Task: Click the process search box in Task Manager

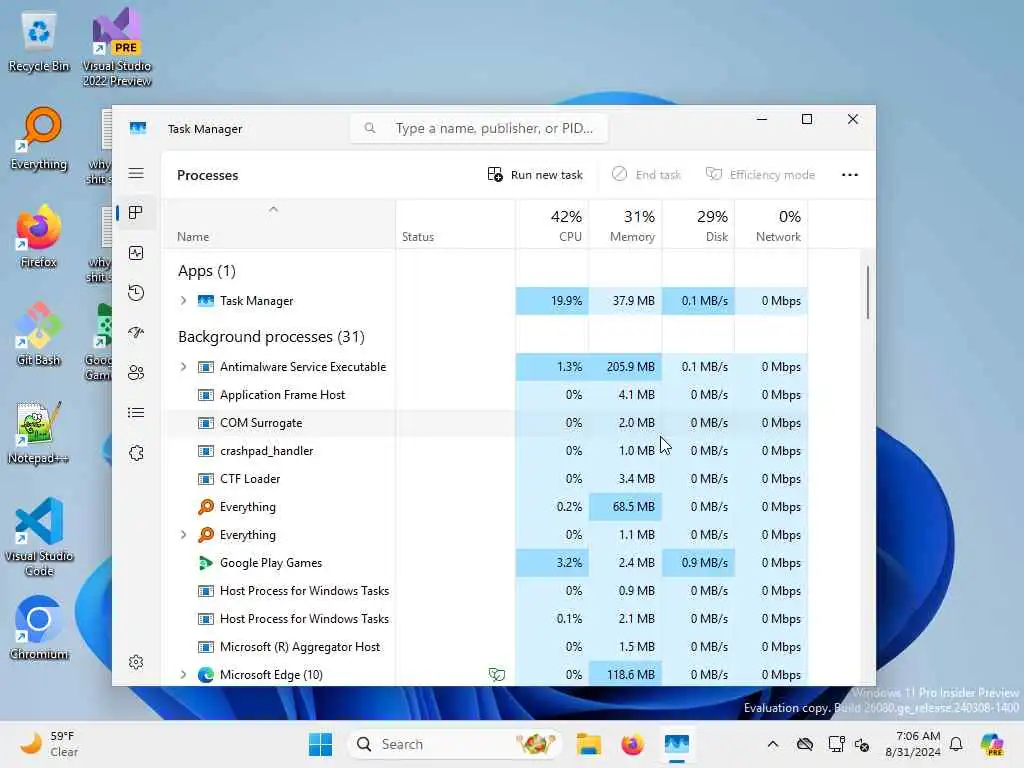Action: (479, 128)
